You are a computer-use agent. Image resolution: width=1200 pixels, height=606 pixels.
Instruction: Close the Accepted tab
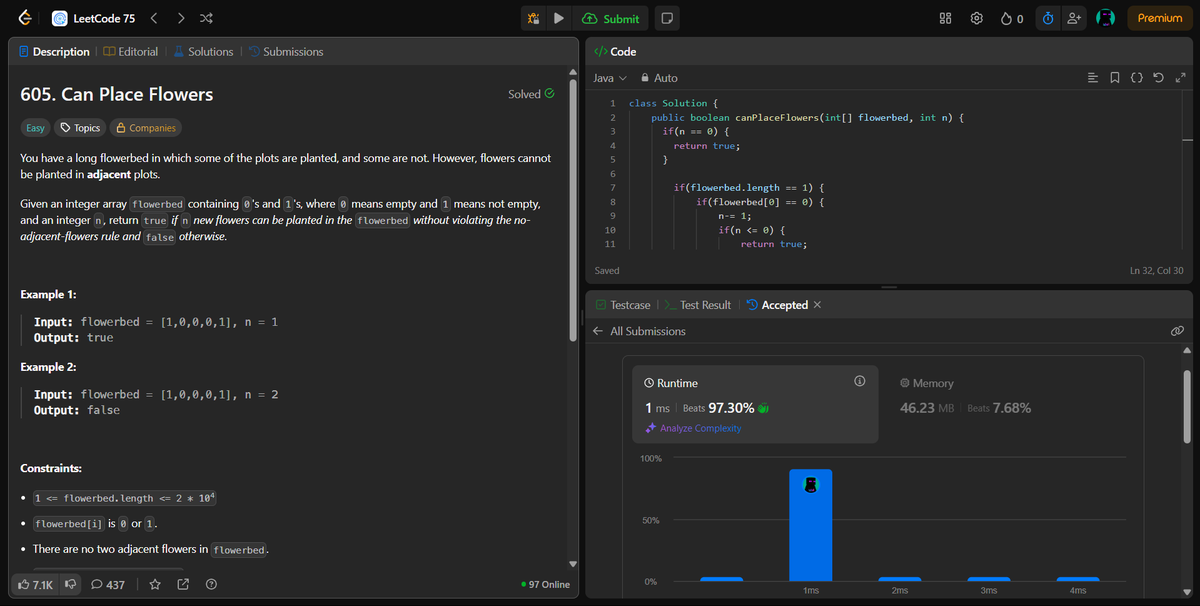coord(818,305)
